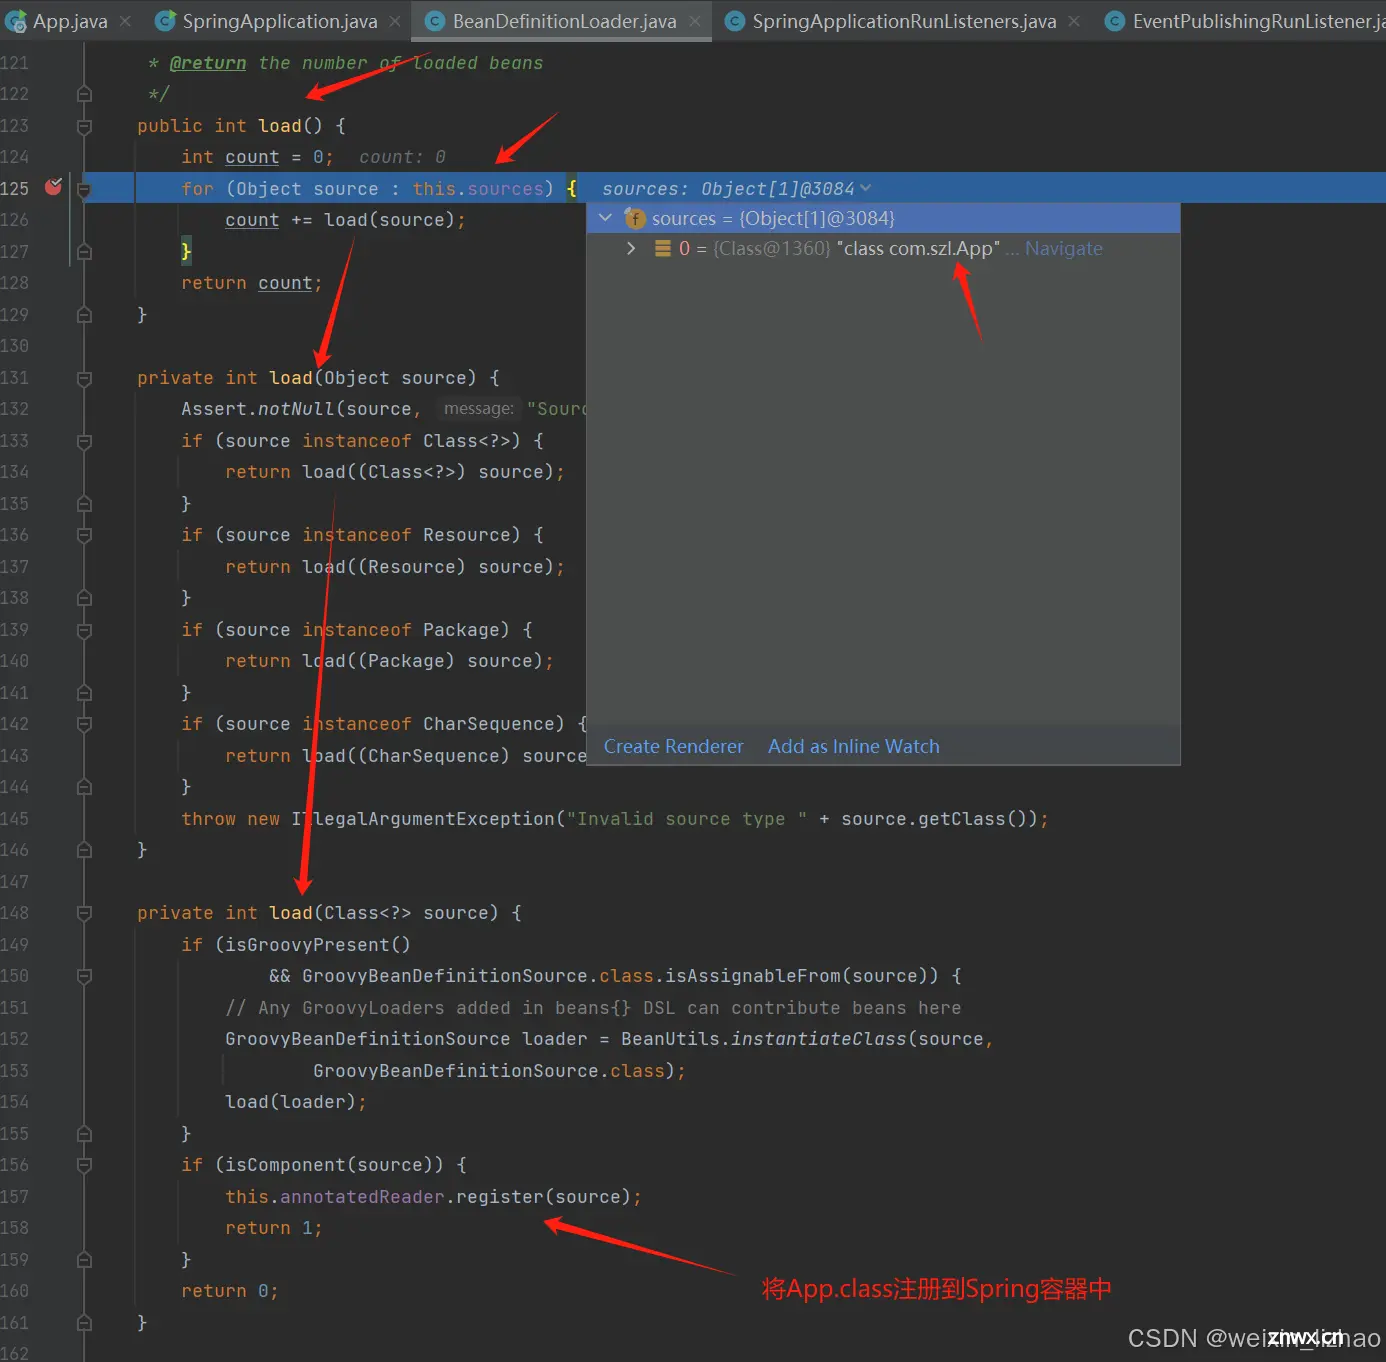Image resolution: width=1386 pixels, height=1362 pixels.
Task: Click 'notNull' in Assert.notNull on line 132
Action: tap(296, 408)
